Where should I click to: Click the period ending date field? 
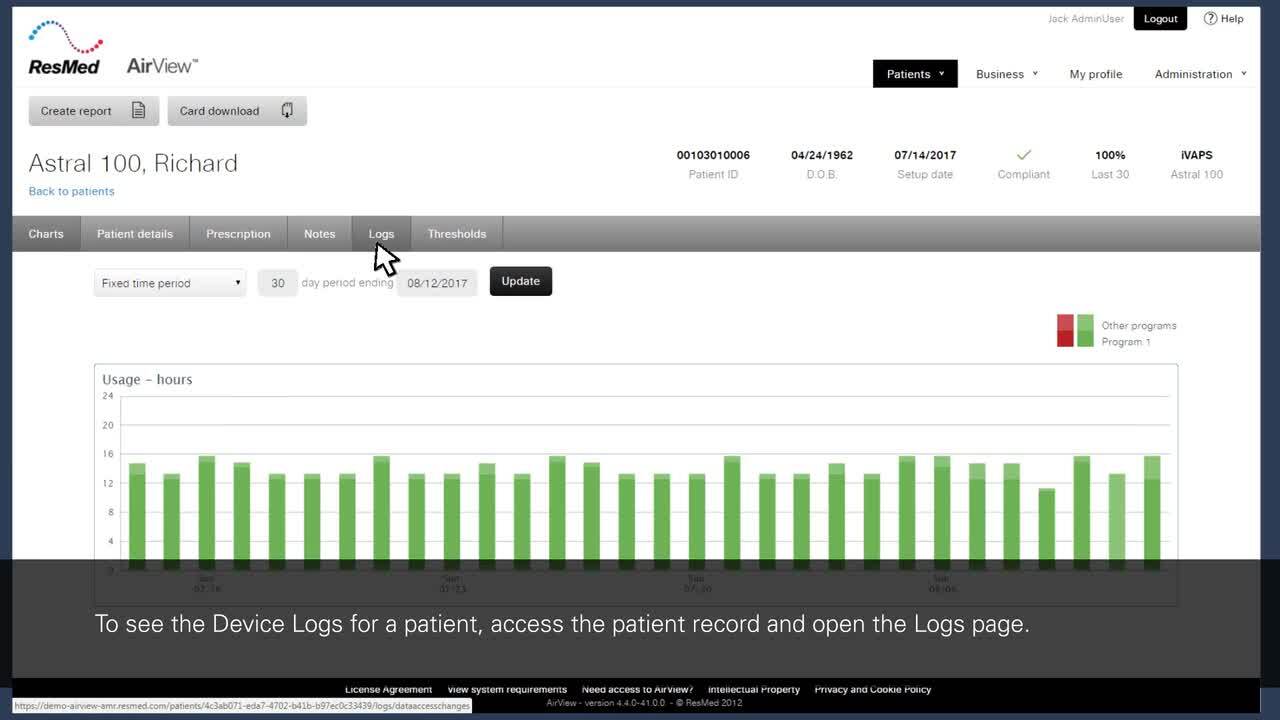tap(437, 283)
